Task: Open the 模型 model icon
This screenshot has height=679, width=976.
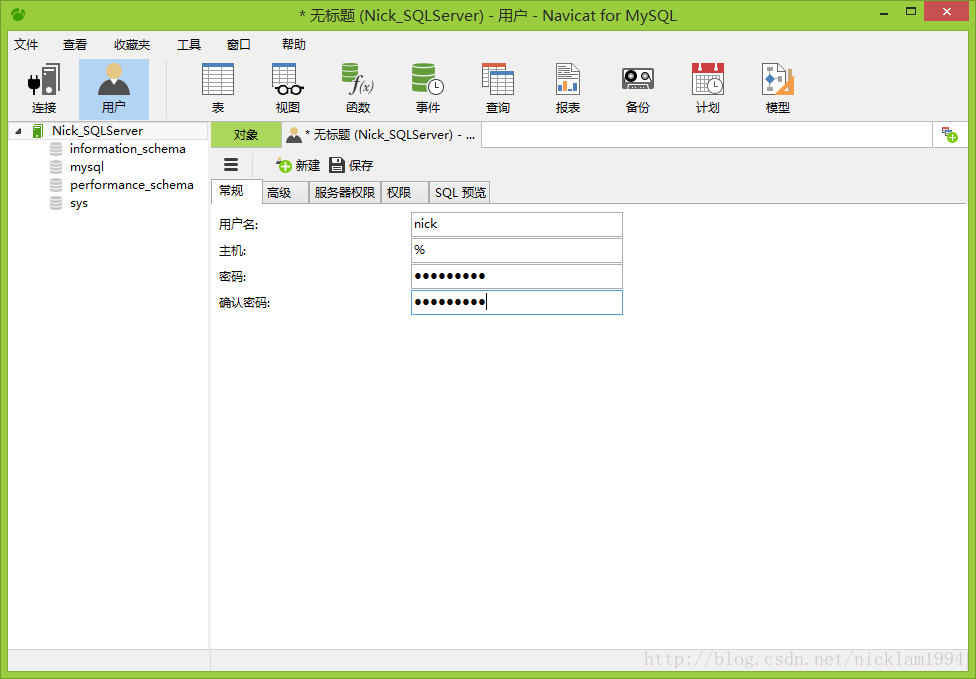Action: (777, 88)
